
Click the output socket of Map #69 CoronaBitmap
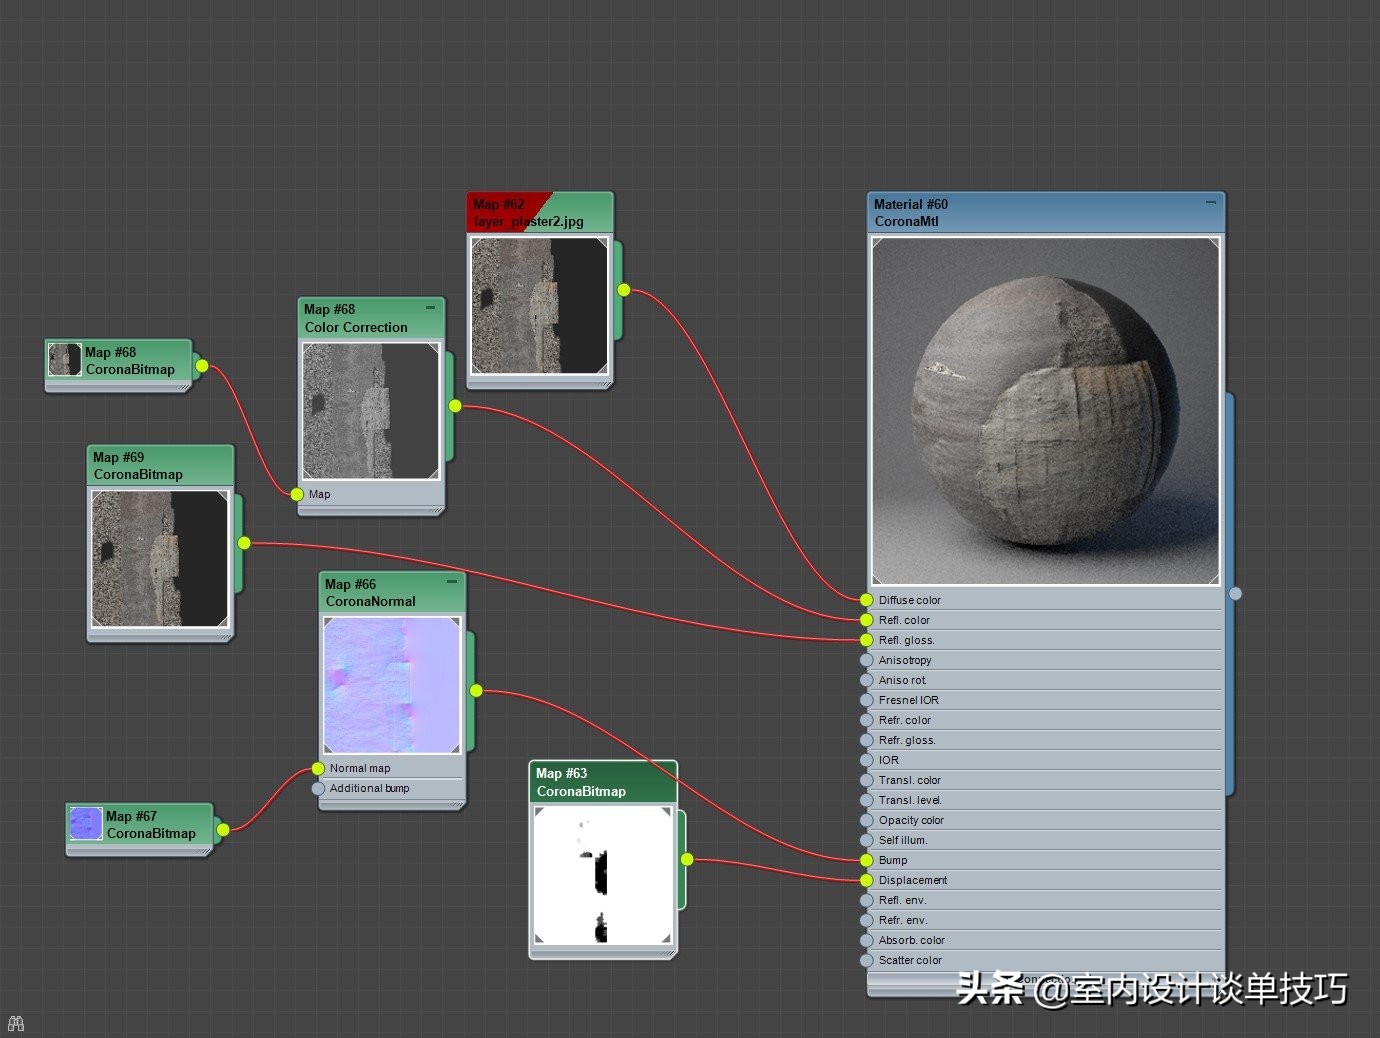click(244, 543)
